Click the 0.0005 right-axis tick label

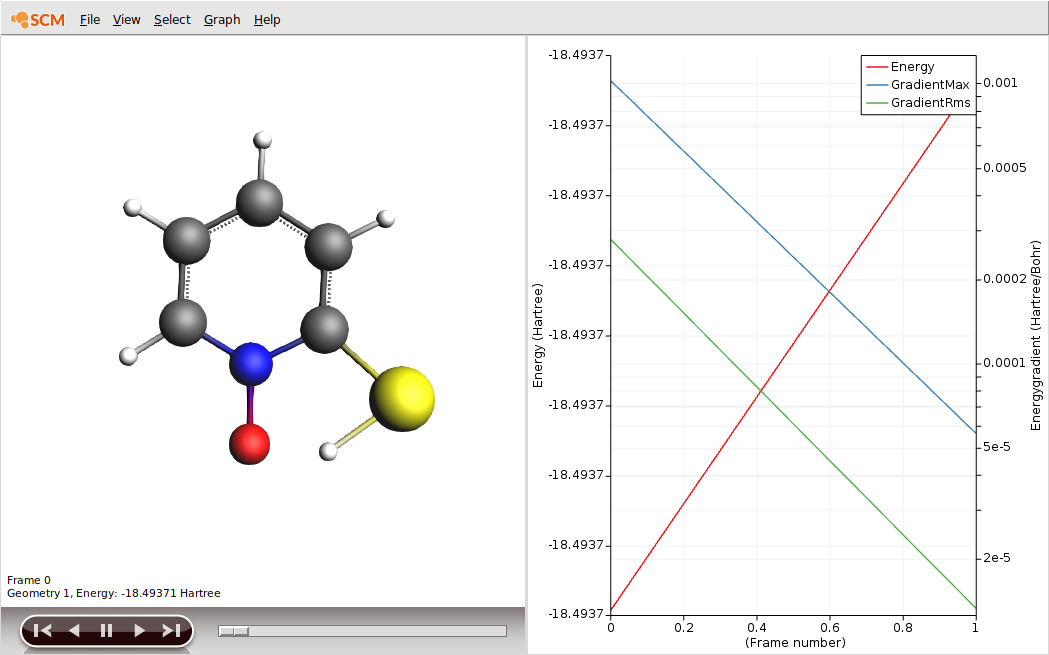(x=1004, y=168)
